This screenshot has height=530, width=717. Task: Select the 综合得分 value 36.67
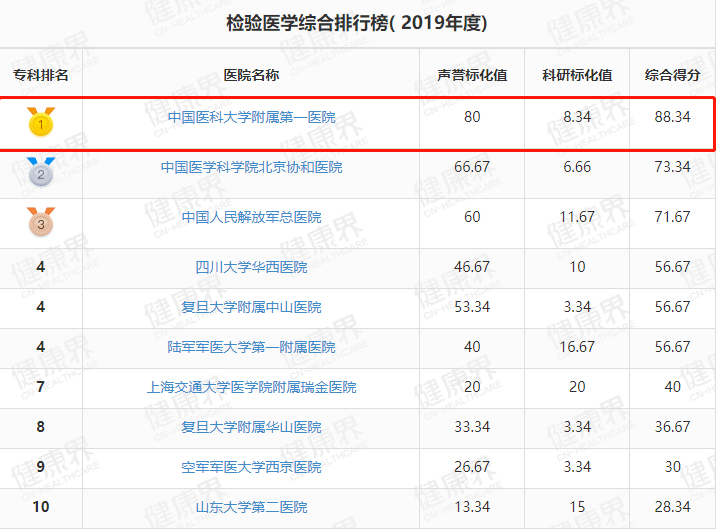click(x=672, y=427)
